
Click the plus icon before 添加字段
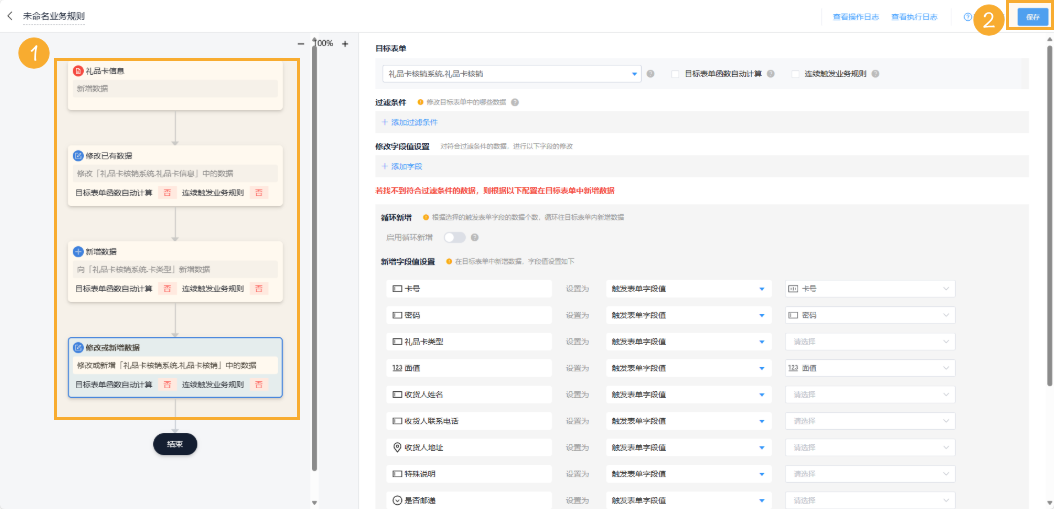tap(384, 166)
